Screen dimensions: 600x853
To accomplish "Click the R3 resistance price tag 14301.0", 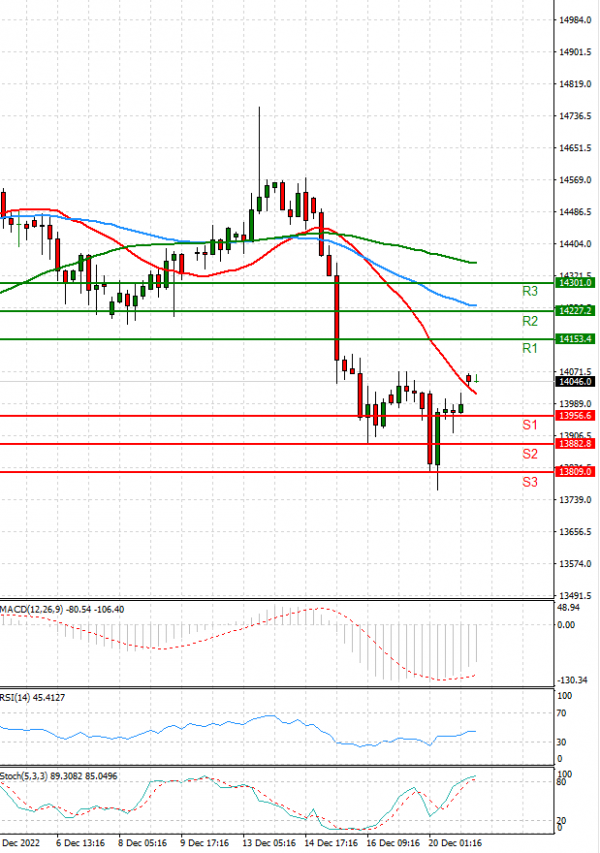I will coord(574,282).
